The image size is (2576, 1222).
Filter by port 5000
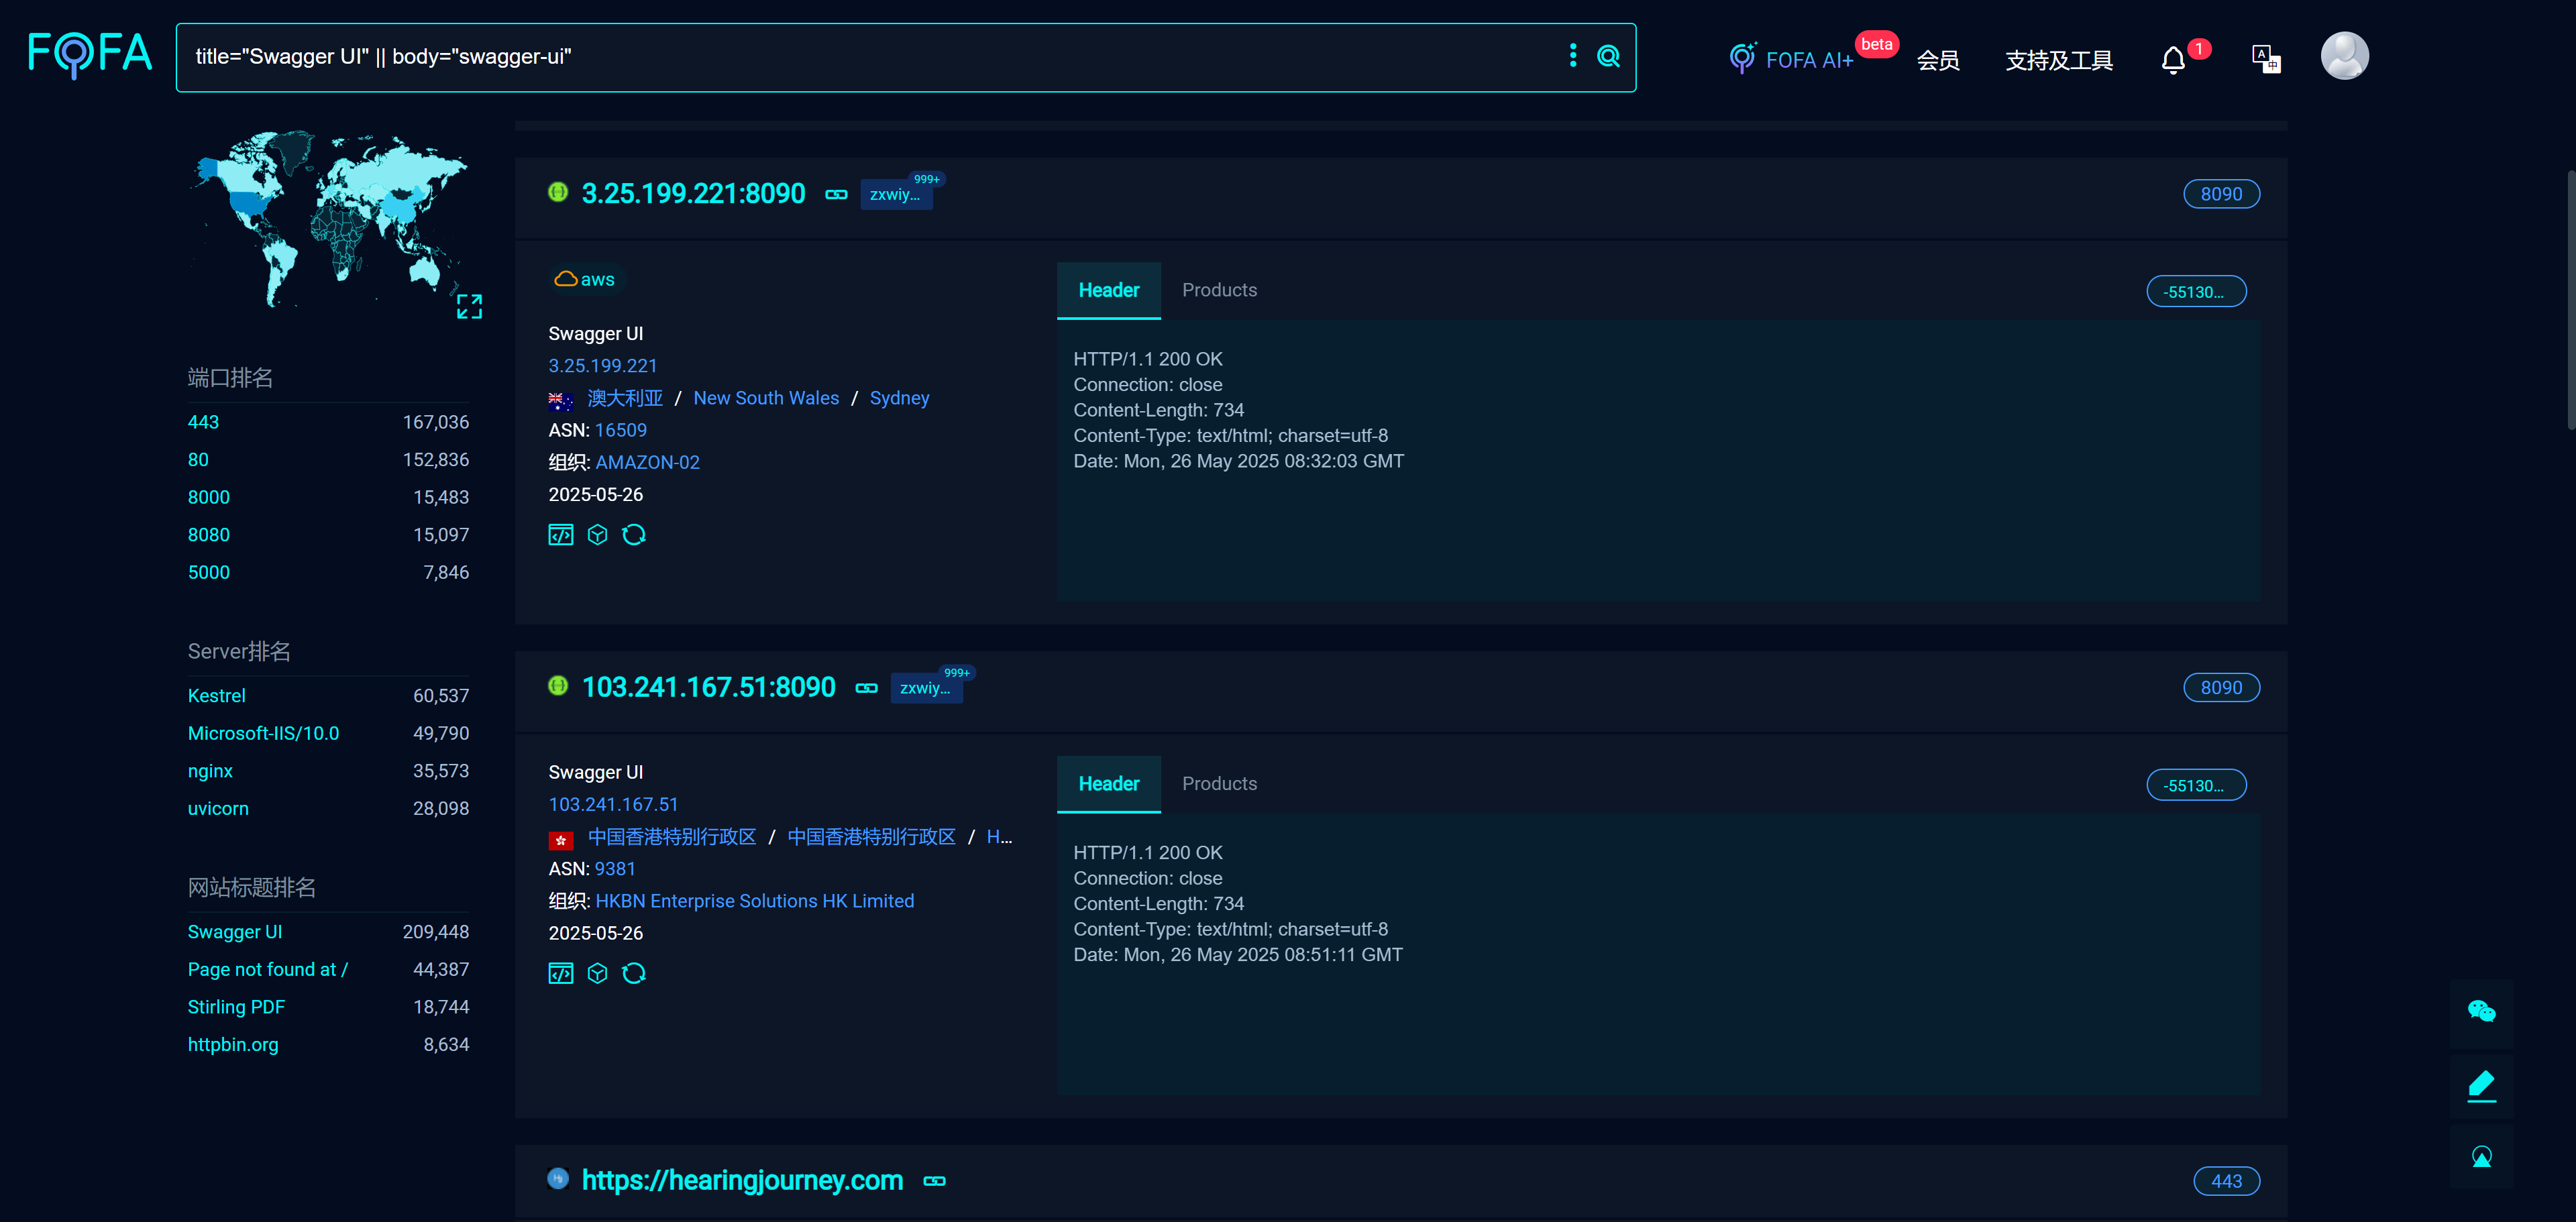click(208, 573)
